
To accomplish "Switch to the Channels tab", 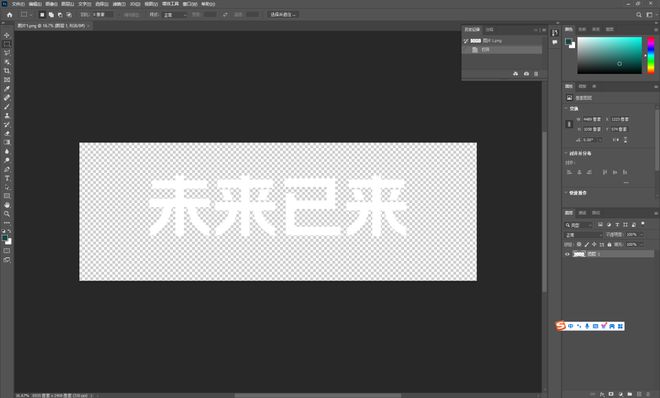I will 583,213.
